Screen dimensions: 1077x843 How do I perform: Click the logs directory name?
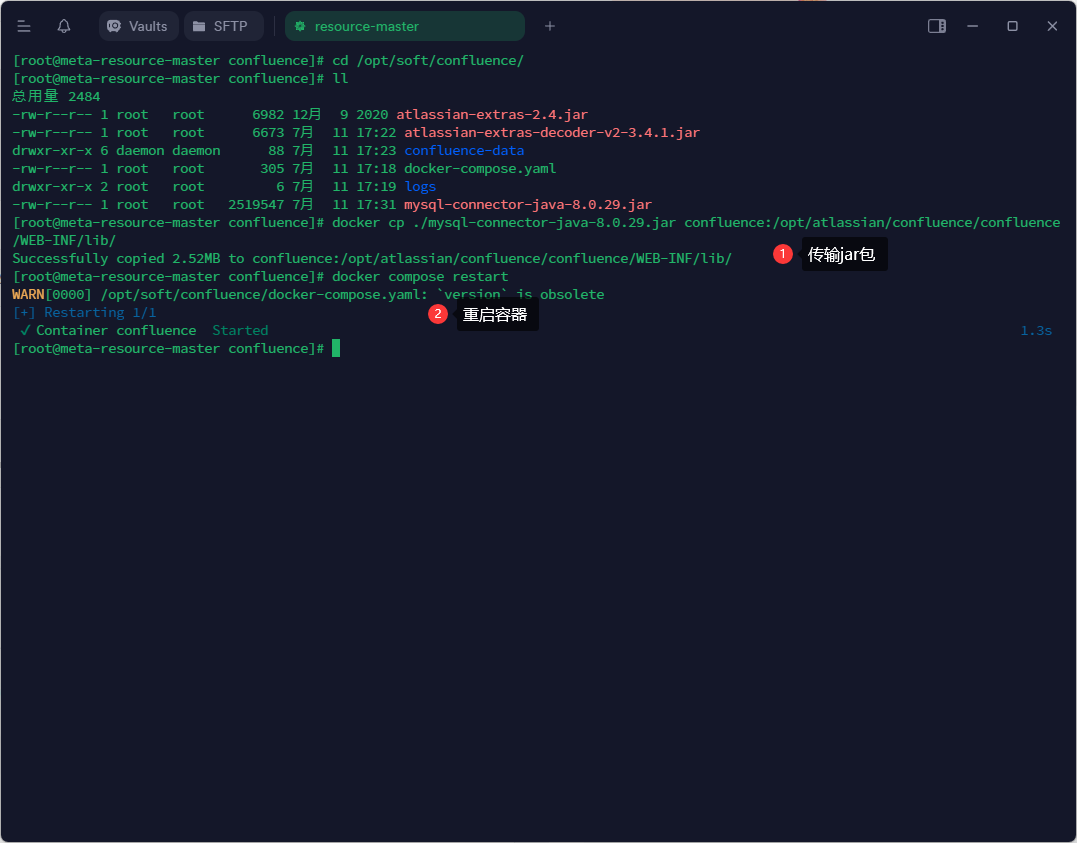420,187
